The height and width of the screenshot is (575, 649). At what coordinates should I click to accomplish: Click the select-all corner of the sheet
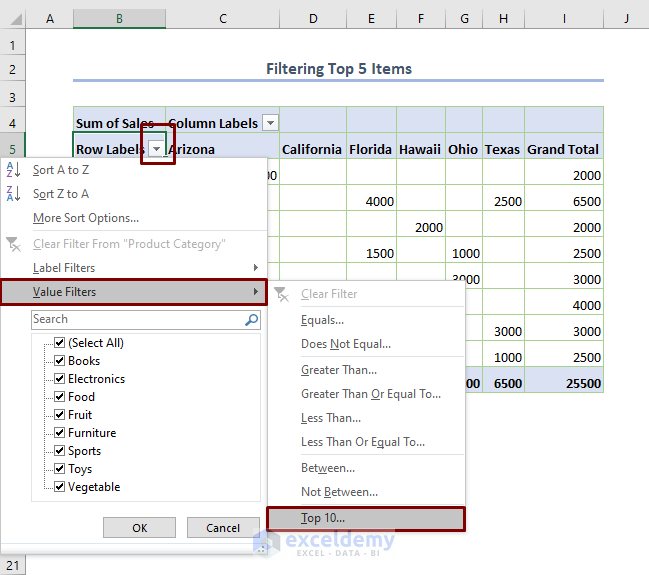(15, 19)
